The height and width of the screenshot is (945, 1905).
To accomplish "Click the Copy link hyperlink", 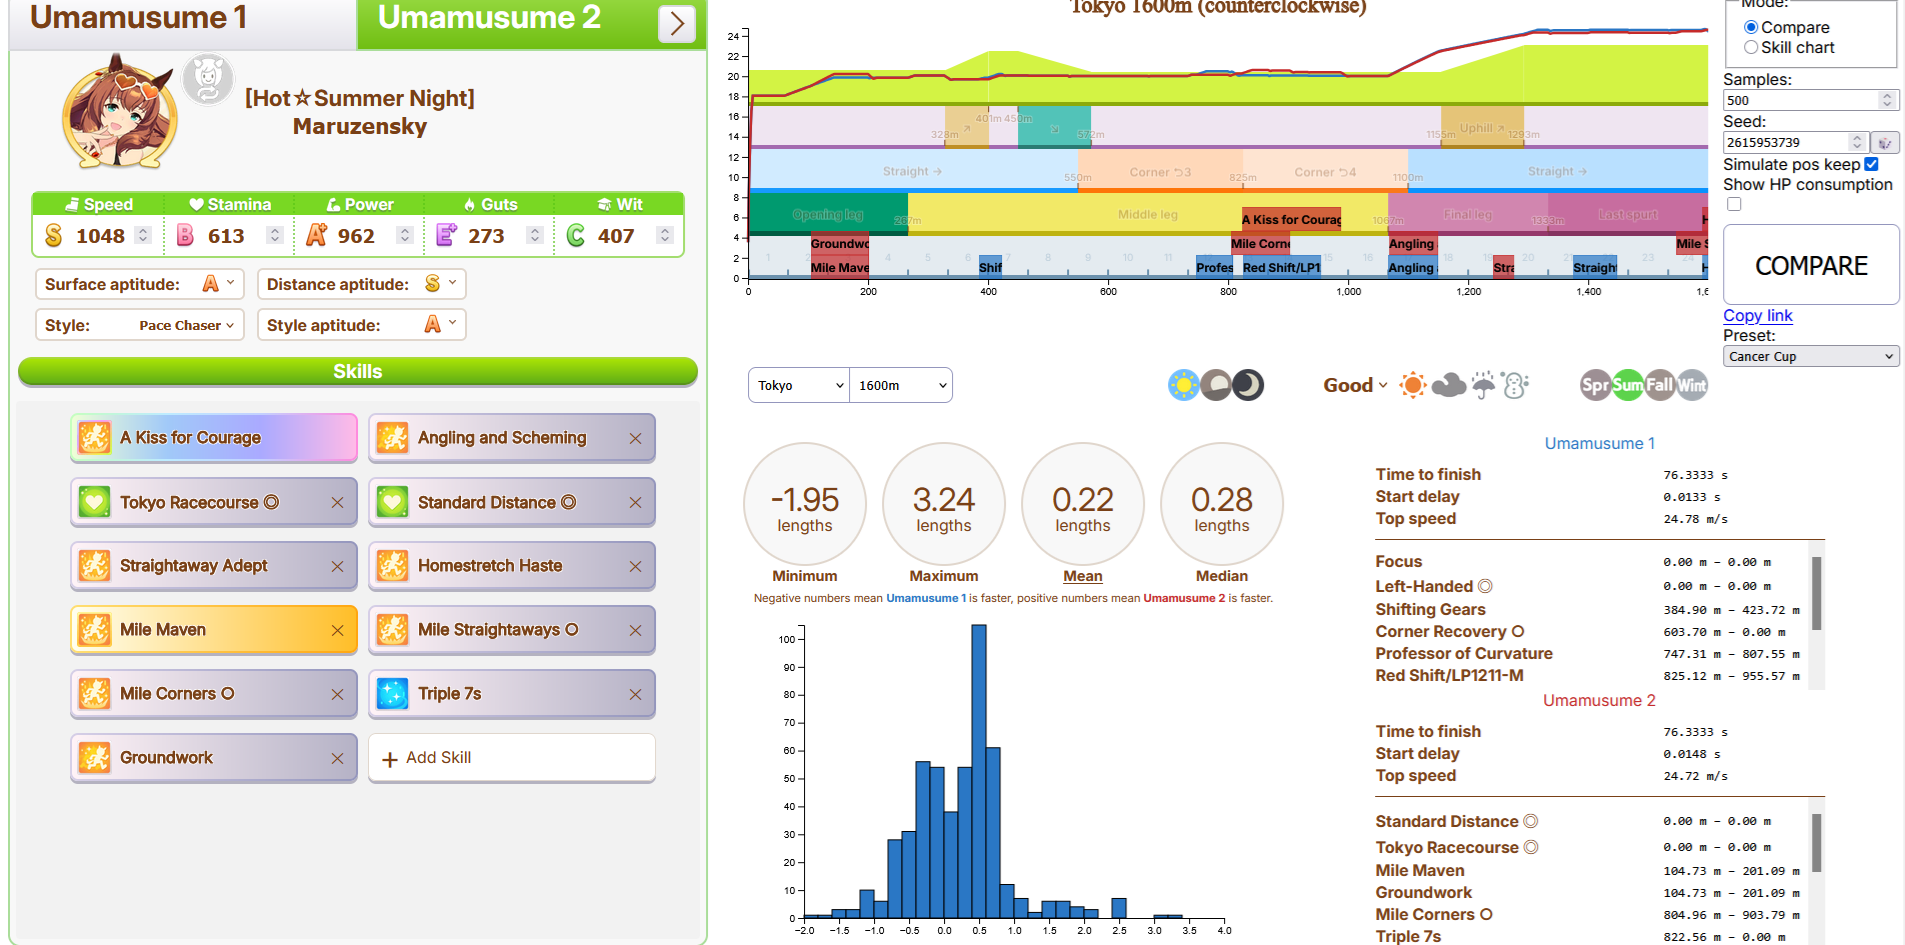I will tap(1758, 315).
